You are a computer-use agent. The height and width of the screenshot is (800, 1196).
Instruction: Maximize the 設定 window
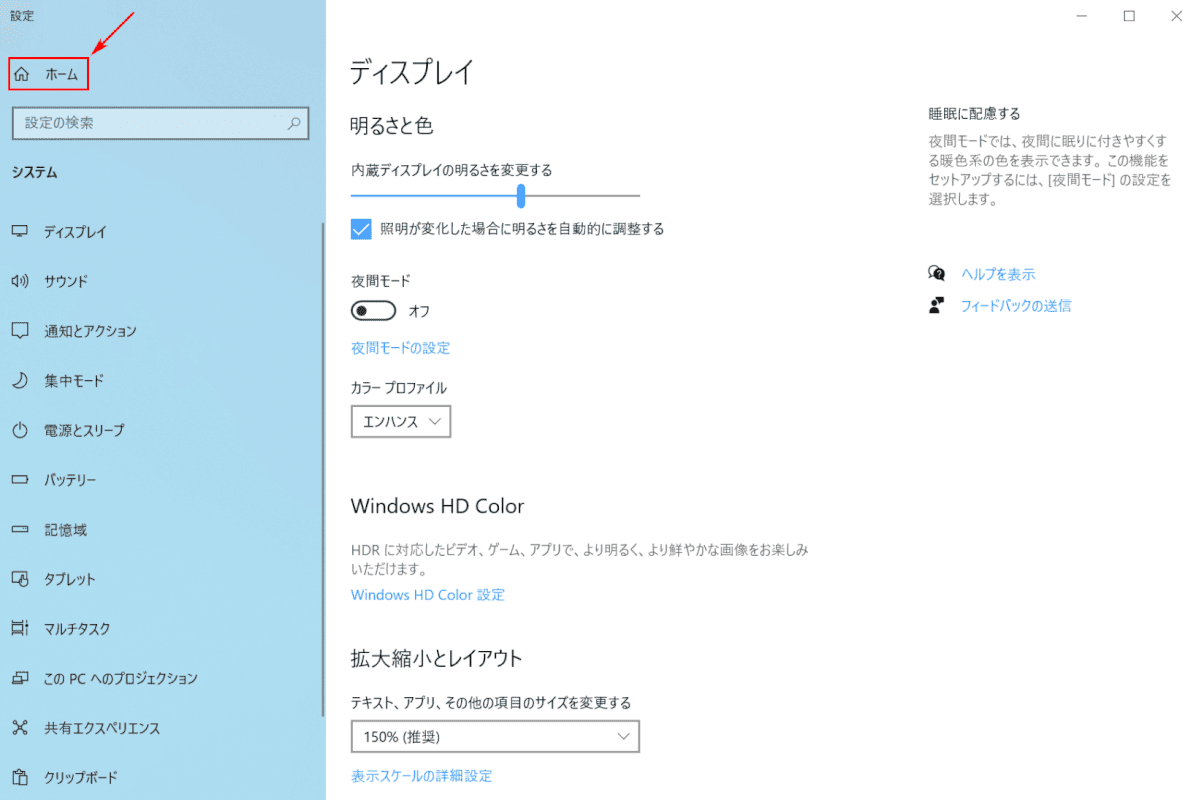(x=1129, y=16)
